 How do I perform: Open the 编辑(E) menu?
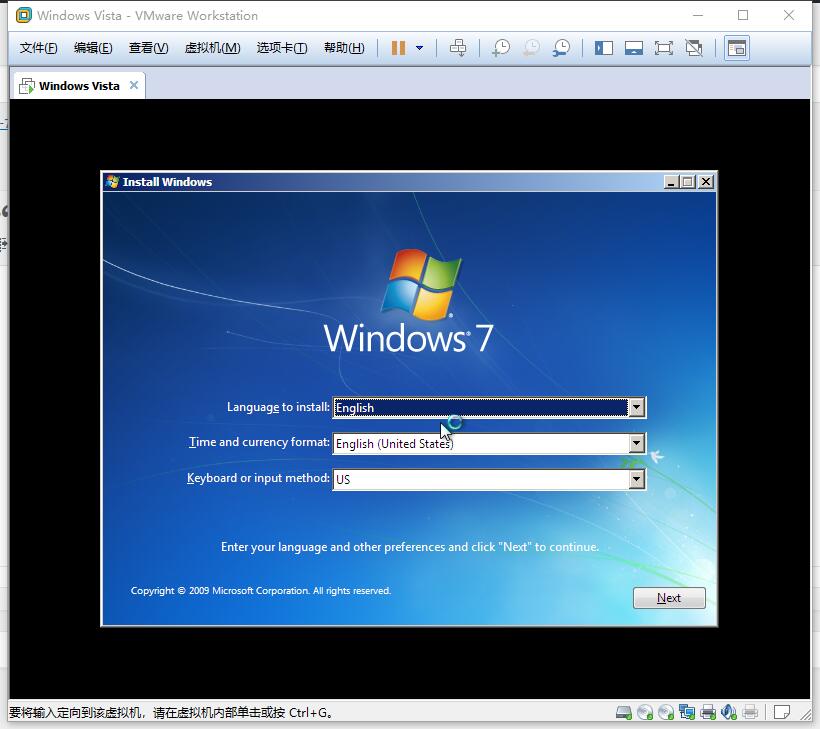(93, 48)
